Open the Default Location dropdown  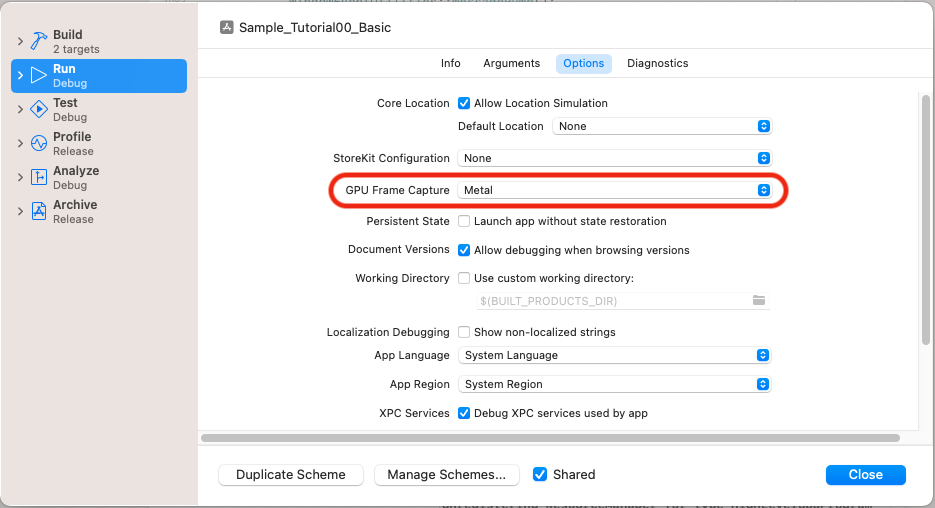click(662, 126)
